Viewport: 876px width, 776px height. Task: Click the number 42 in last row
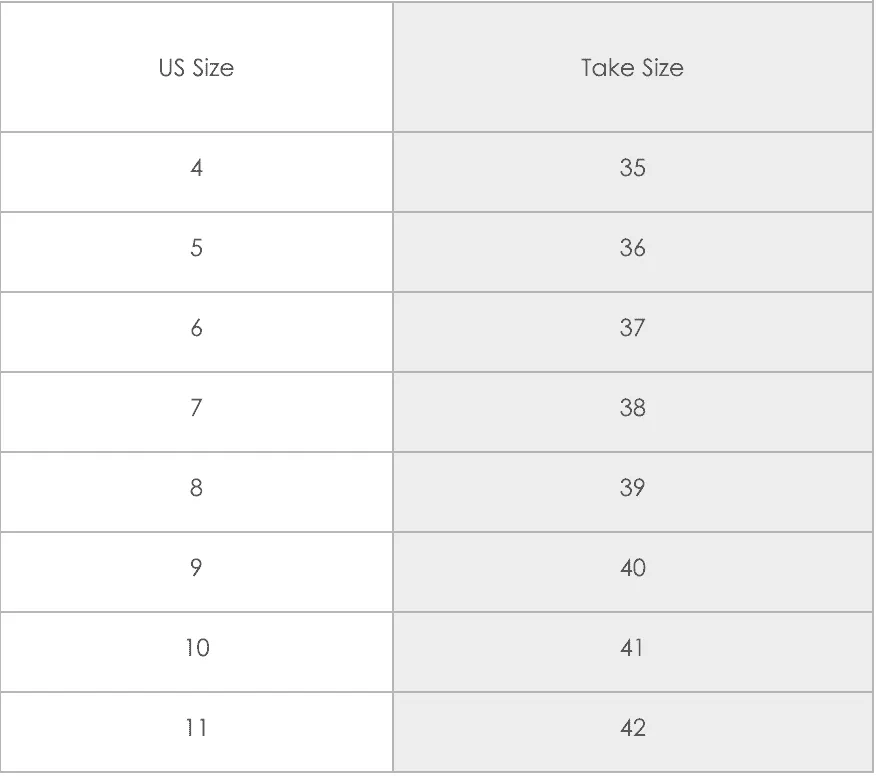632,728
